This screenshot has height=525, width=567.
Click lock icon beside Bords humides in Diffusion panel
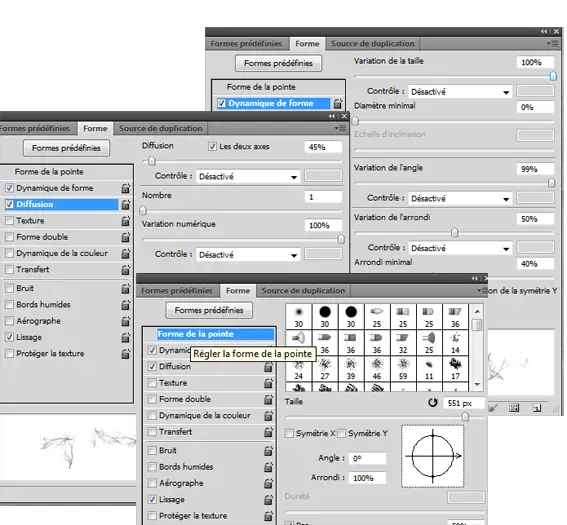pos(125,304)
